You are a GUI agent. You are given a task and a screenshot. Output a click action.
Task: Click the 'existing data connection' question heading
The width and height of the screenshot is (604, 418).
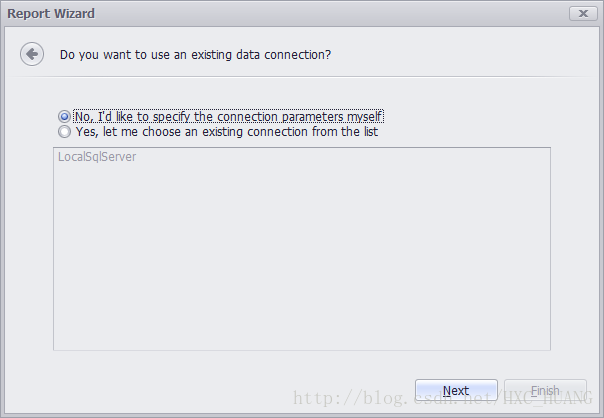click(x=195, y=55)
